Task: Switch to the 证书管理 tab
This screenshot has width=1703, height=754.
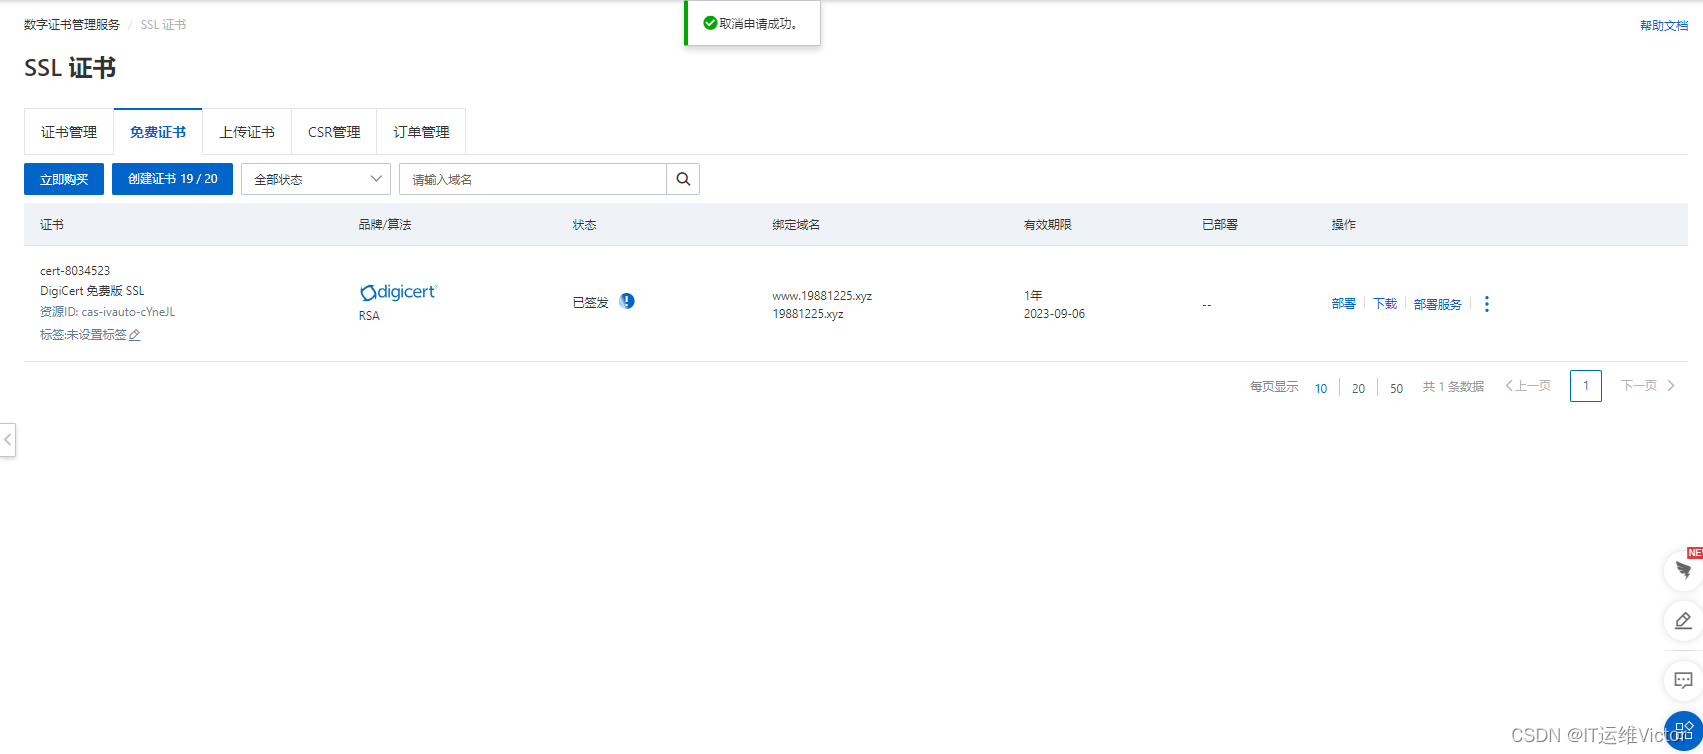Action: point(69,132)
